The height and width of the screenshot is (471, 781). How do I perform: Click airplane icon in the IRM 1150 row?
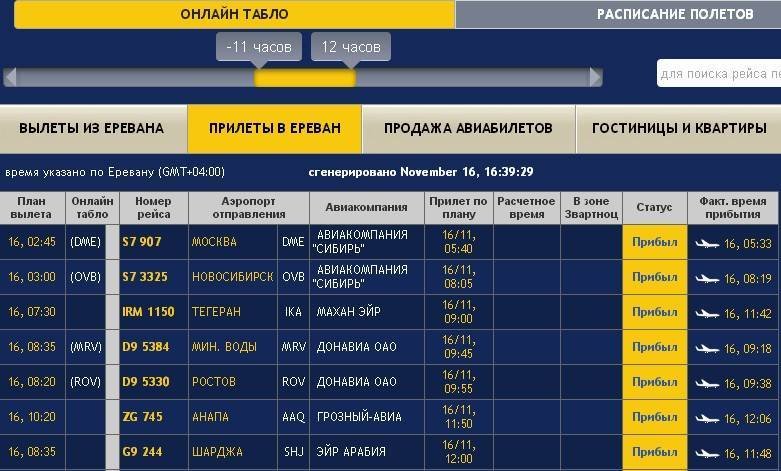click(707, 313)
